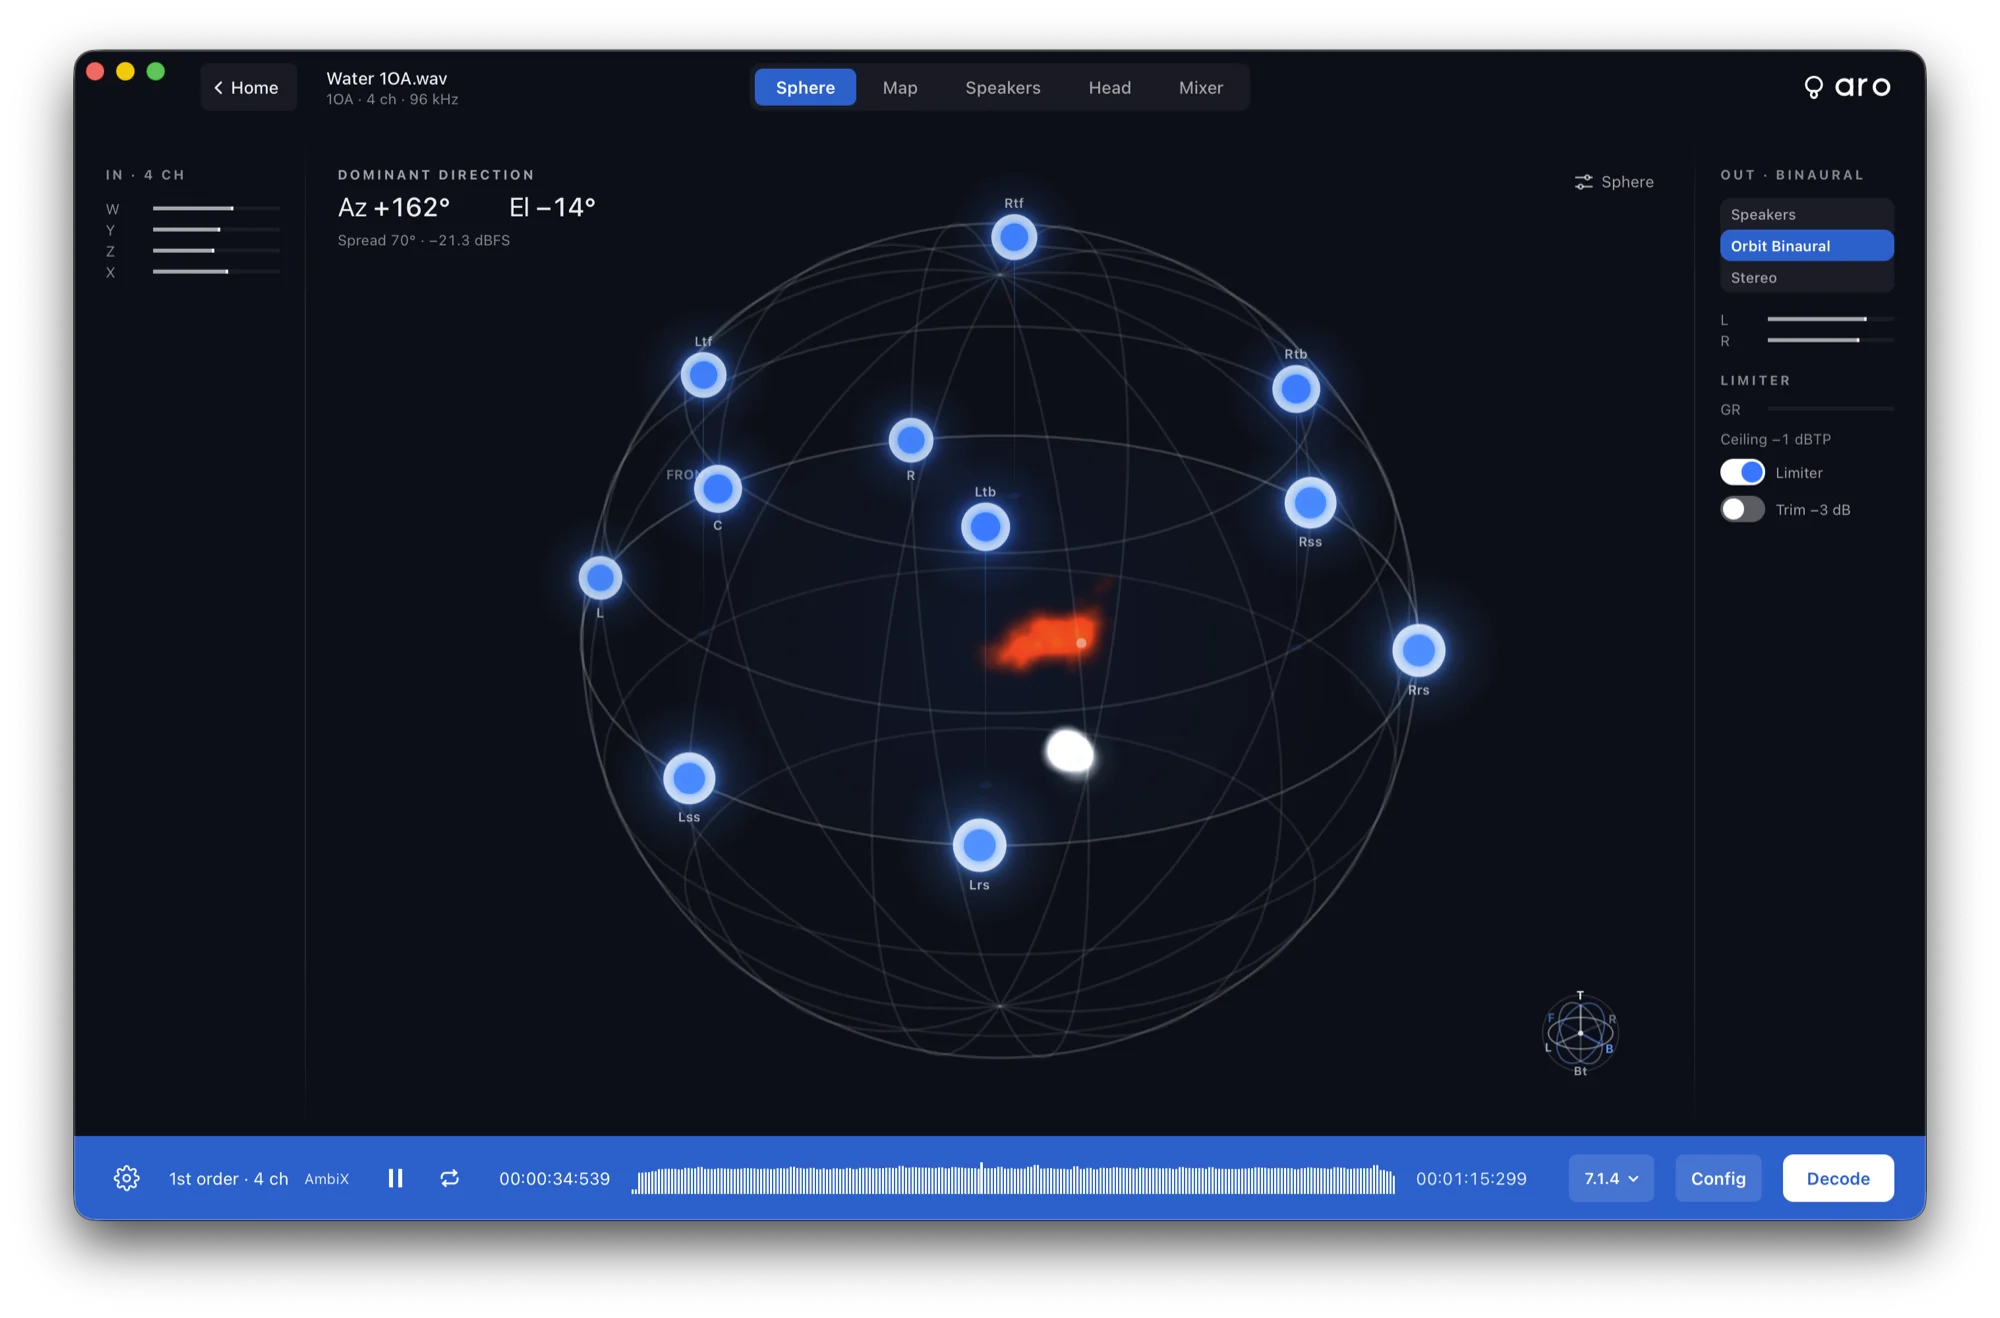Toggle the loop playback icon
The image size is (2000, 1318).
click(450, 1178)
